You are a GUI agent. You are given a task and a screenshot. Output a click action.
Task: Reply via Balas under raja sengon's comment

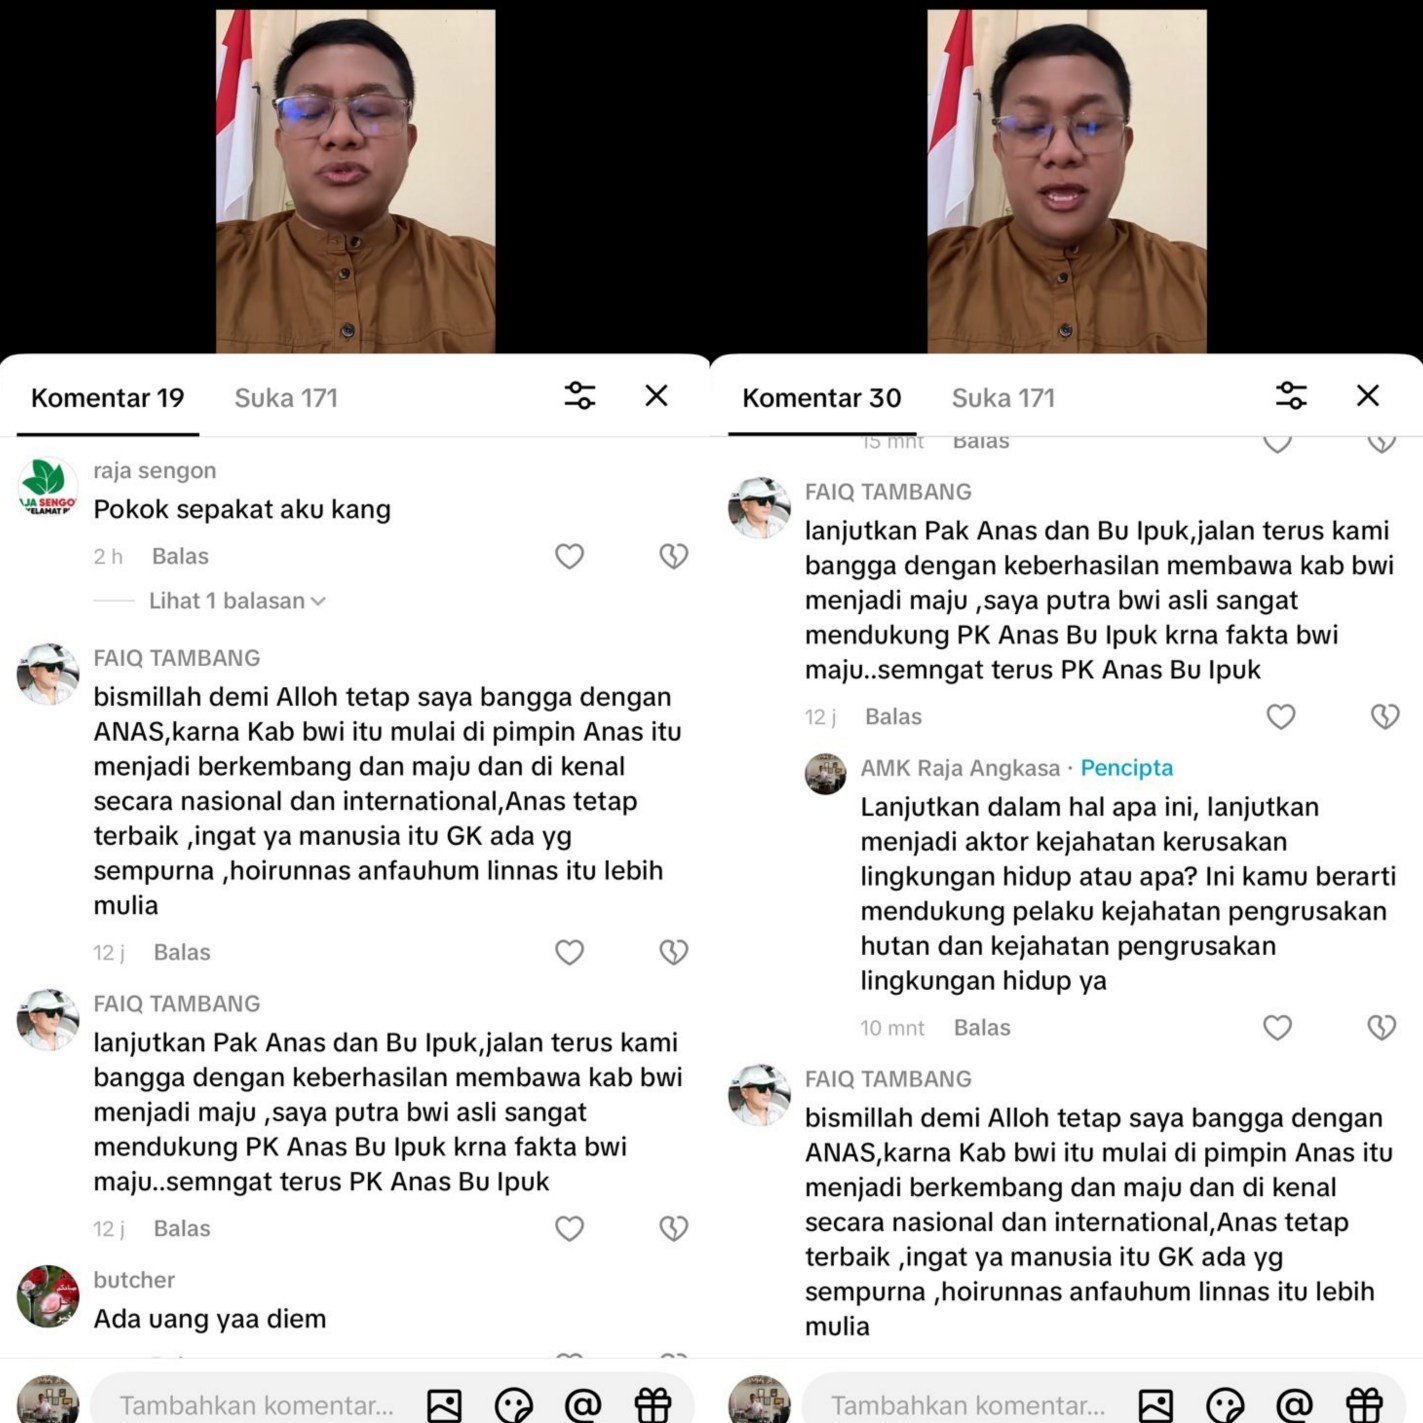tap(180, 556)
